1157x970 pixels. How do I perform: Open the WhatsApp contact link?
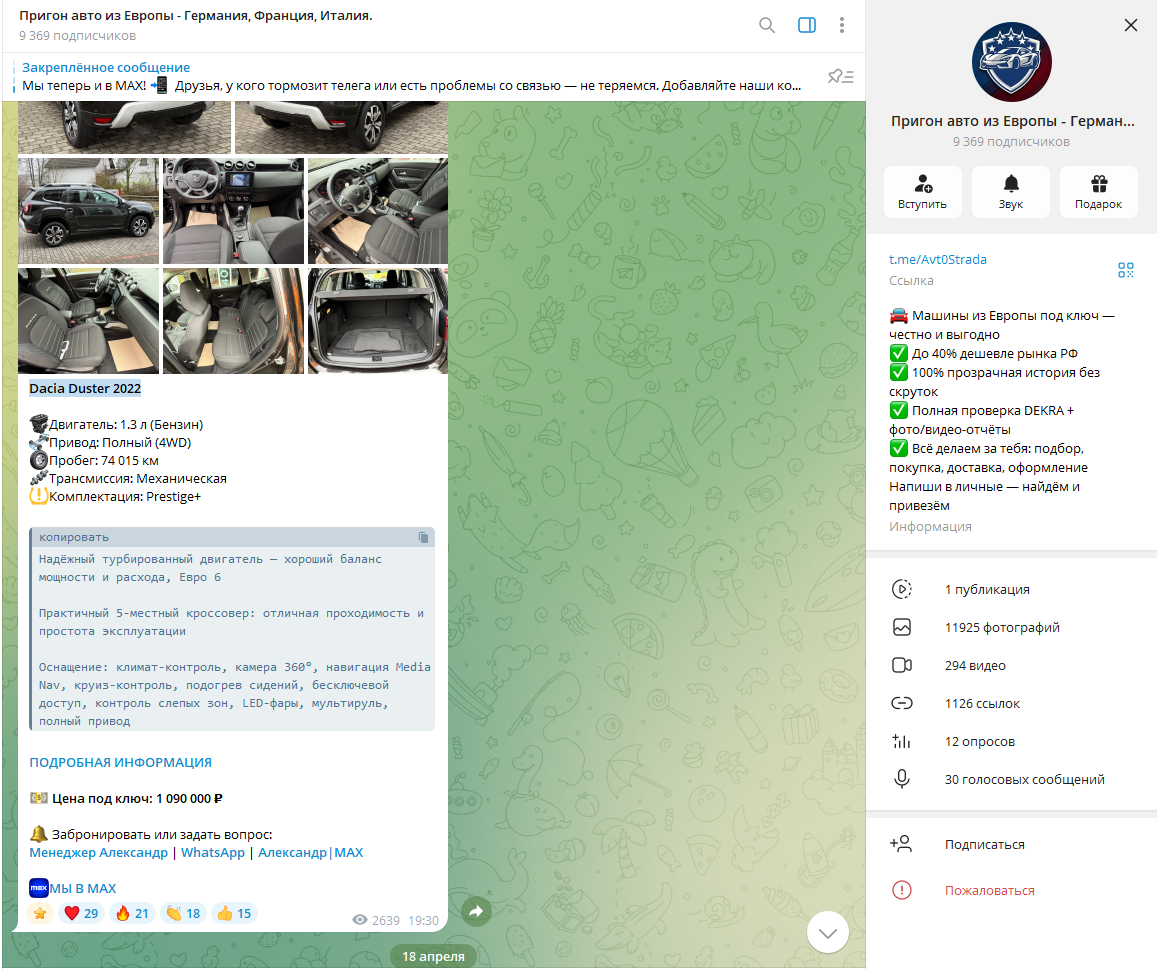(213, 853)
